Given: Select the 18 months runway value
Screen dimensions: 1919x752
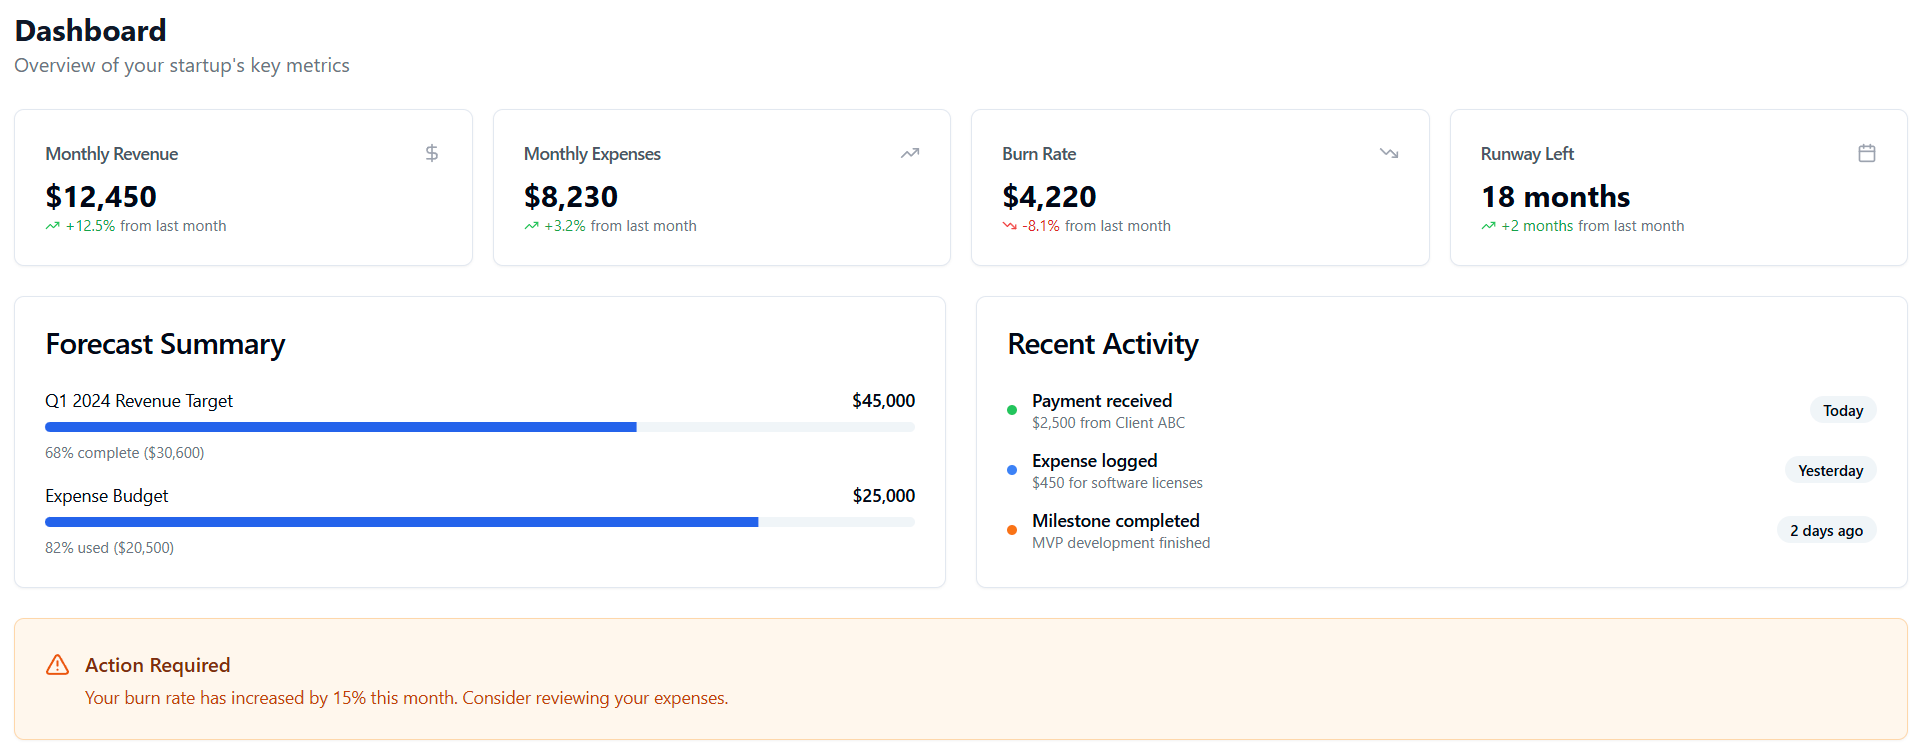Looking at the screenshot, I should [1555, 196].
